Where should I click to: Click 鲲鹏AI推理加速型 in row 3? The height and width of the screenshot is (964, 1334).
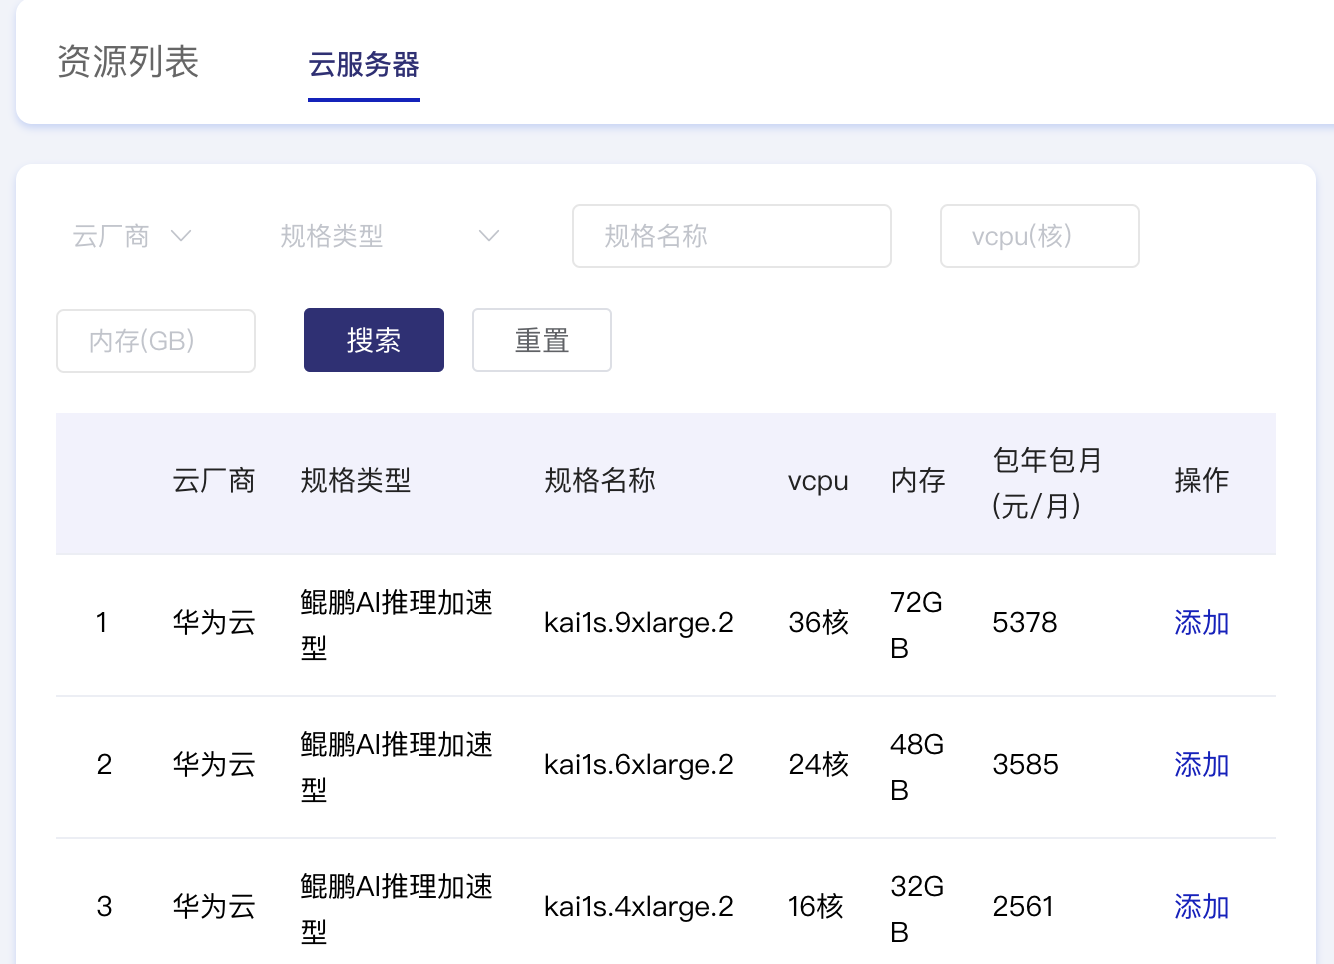(x=397, y=909)
